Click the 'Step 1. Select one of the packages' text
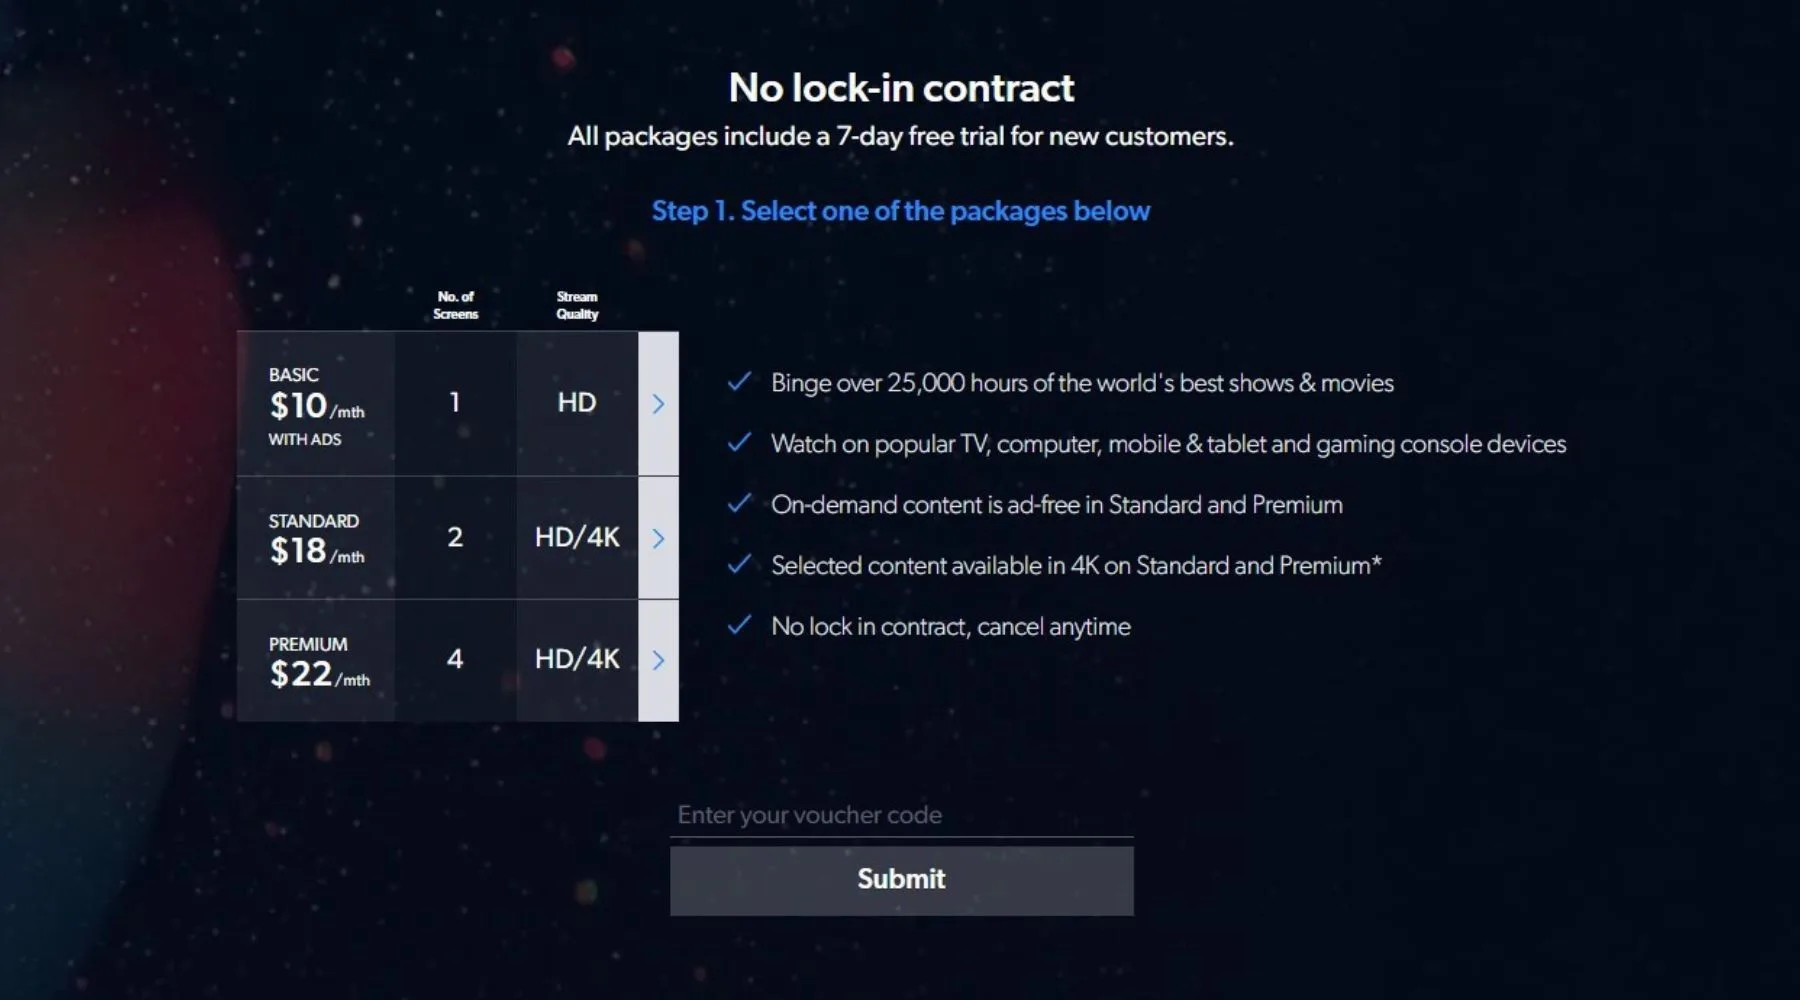Viewport: 1800px width, 1000px height. click(x=901, y=211)
